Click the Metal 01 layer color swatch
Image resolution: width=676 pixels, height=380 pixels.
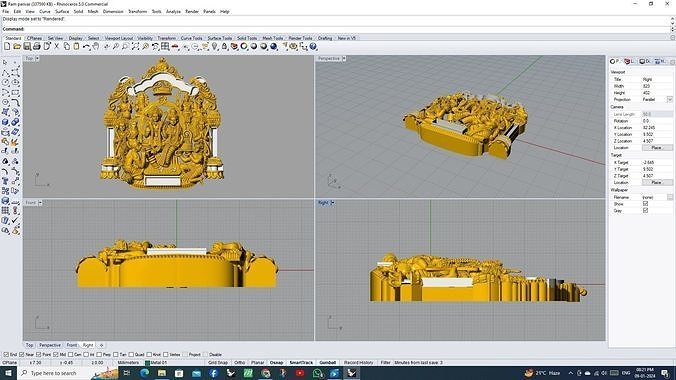click(x=147, y=363)
